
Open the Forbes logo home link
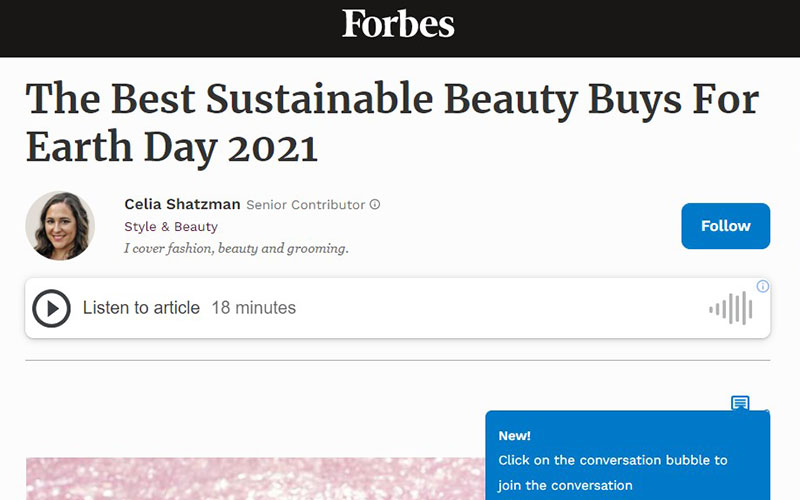398,24
